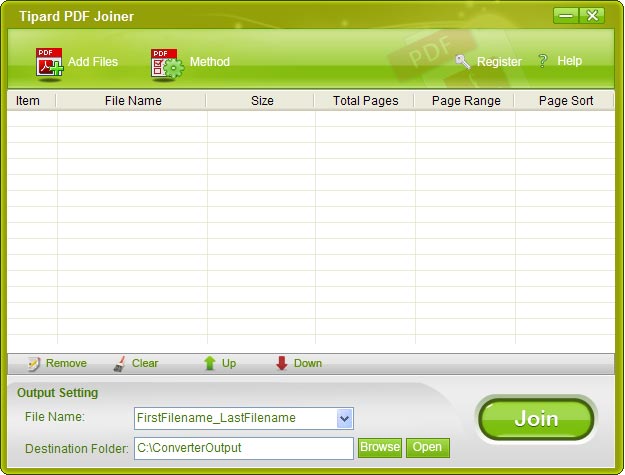625x475 pixels.
Task: Select the Page Range column header
Action: click(465, 101)
